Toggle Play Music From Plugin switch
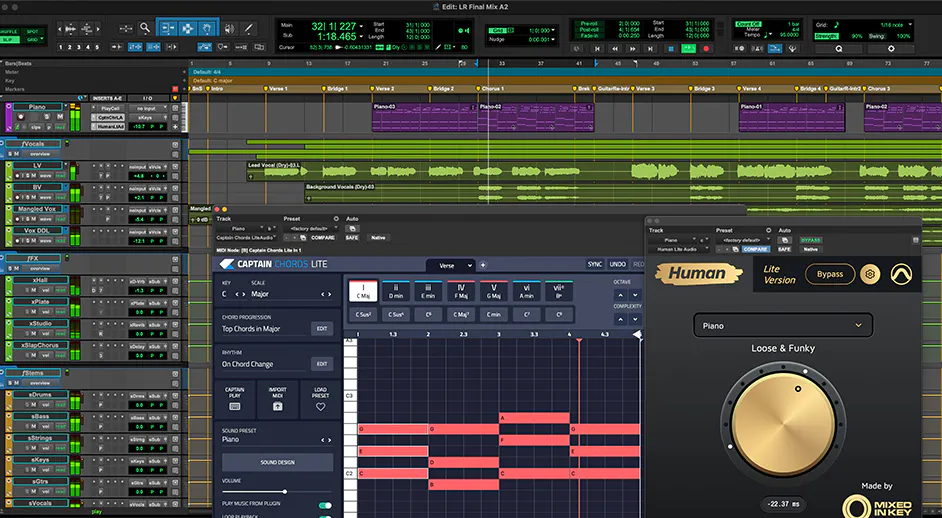This screenshot has height=518, width=942. (x=325, y=505)
